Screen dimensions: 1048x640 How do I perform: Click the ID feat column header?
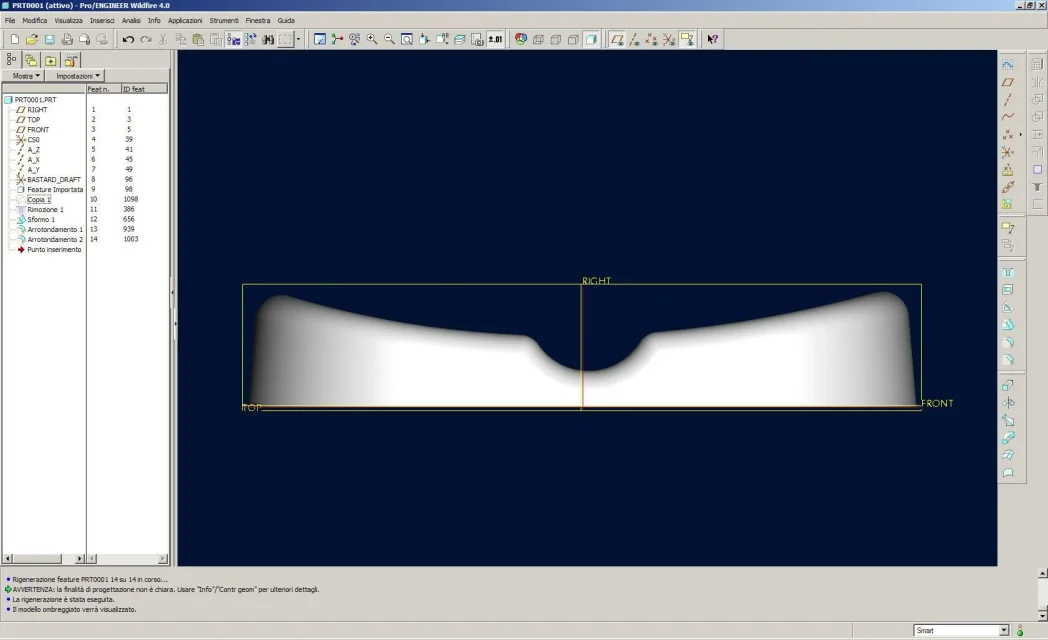click(143, 89)
